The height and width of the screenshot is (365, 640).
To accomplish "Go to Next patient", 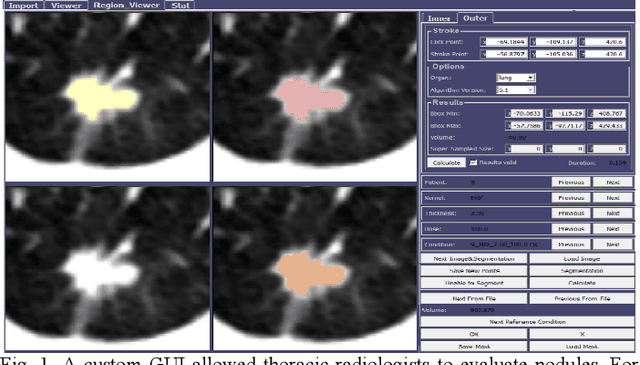I will 613,182.
